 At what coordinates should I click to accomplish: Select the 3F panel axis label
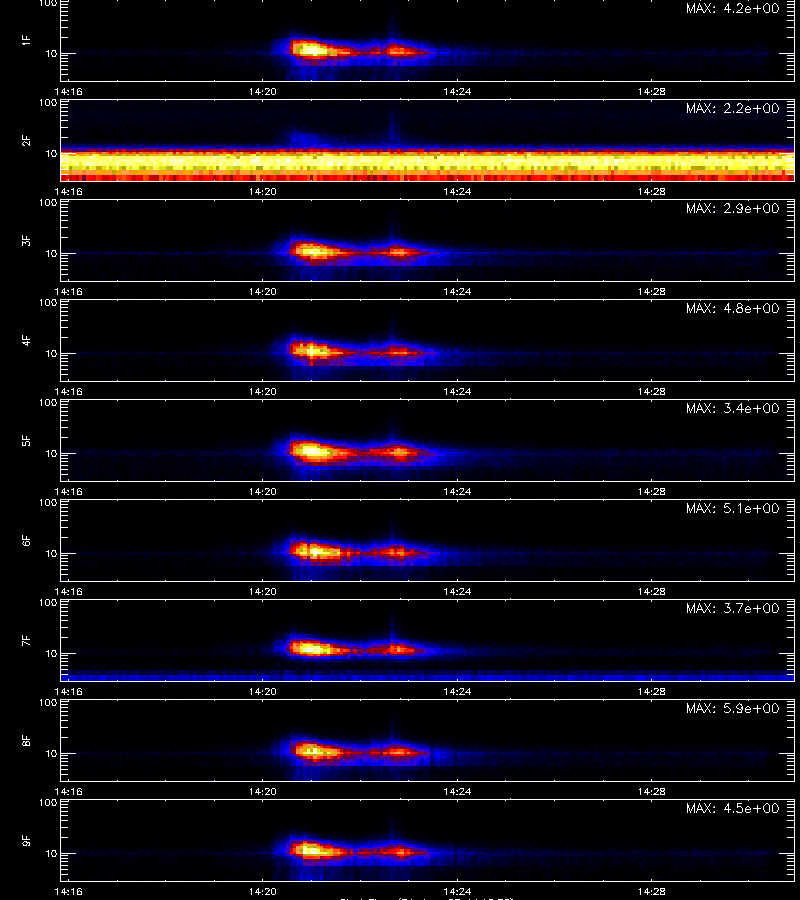26,240
